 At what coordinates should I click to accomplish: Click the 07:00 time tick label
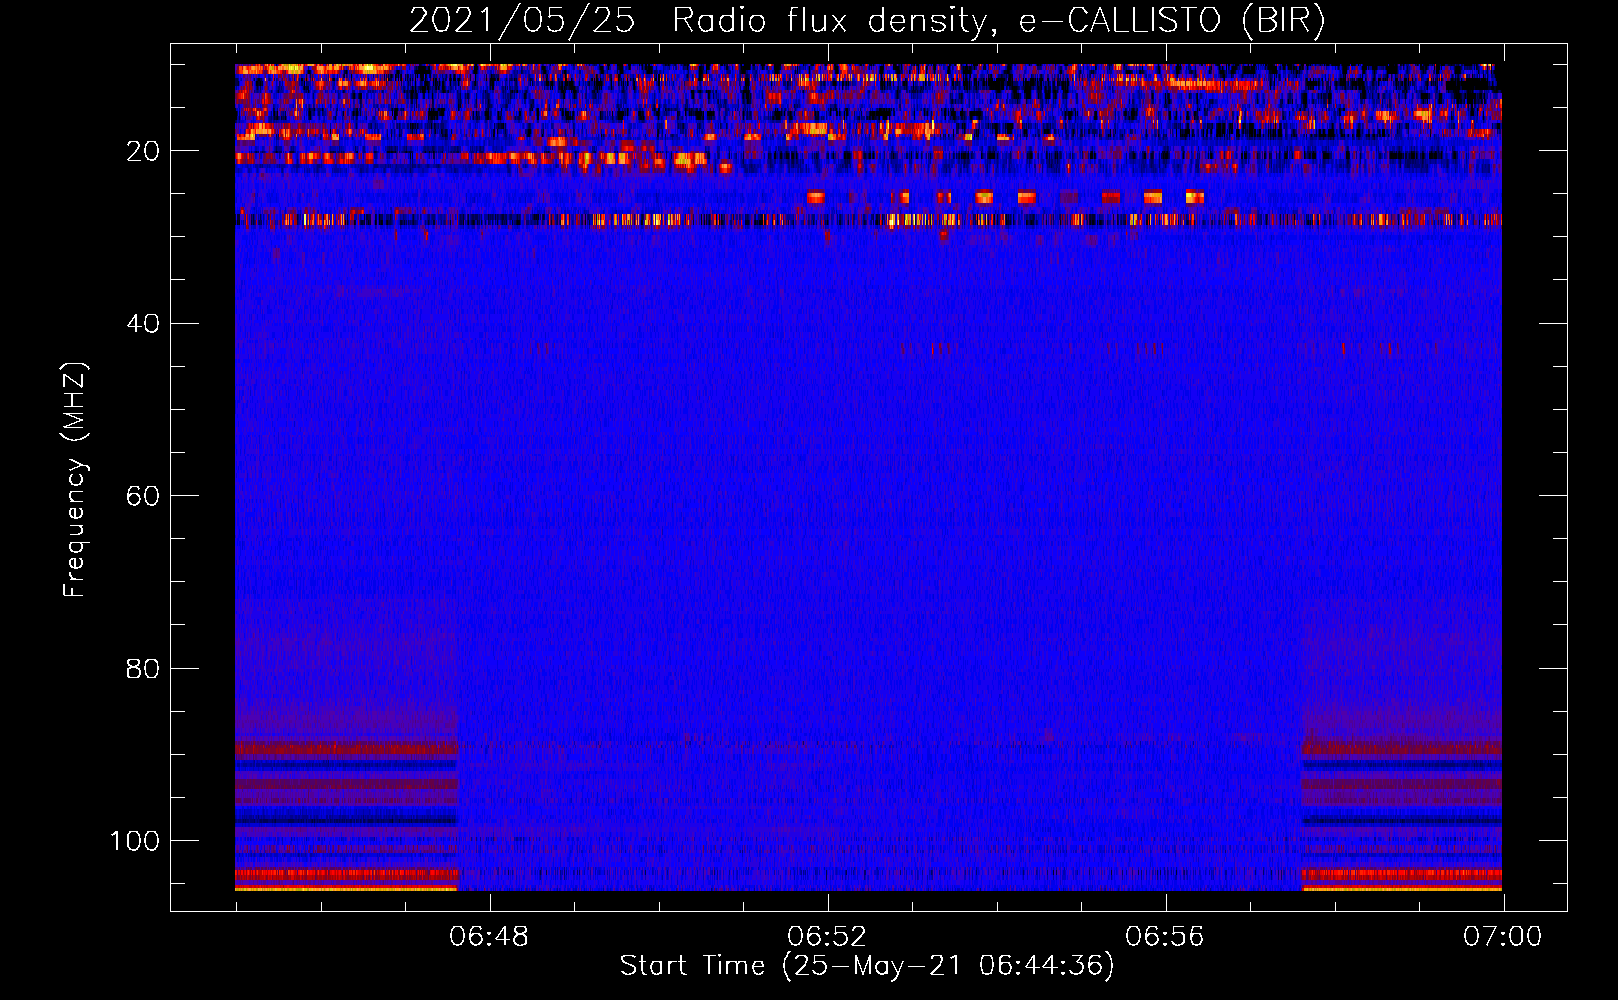[1503, 937]
